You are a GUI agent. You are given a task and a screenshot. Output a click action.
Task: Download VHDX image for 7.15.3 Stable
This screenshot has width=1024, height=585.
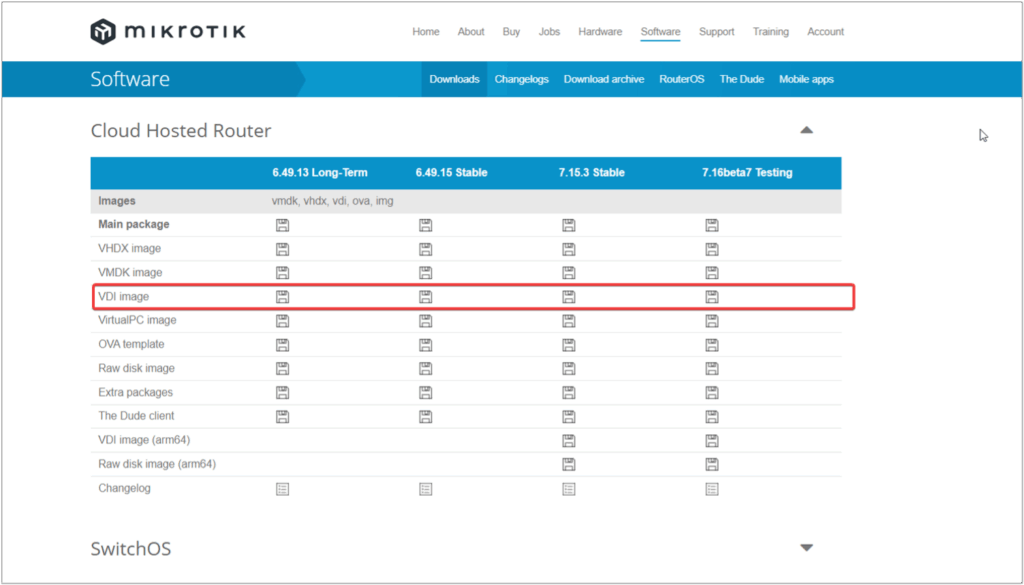point(569,249)
